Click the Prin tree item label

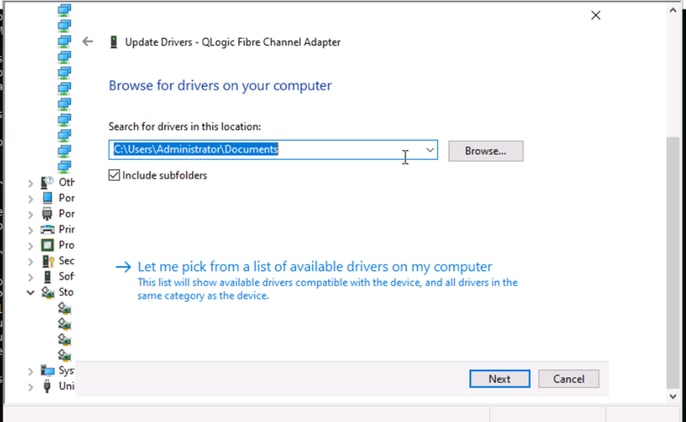[x=66, y=229]
